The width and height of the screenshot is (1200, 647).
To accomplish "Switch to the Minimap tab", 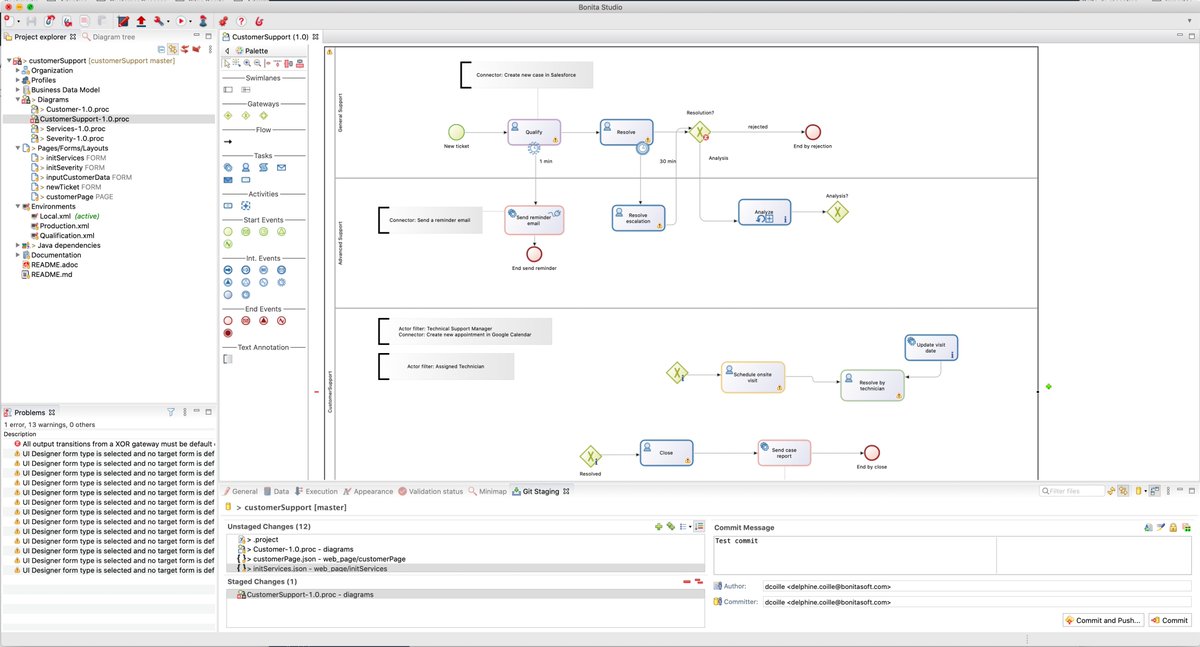I will point(487,491).
